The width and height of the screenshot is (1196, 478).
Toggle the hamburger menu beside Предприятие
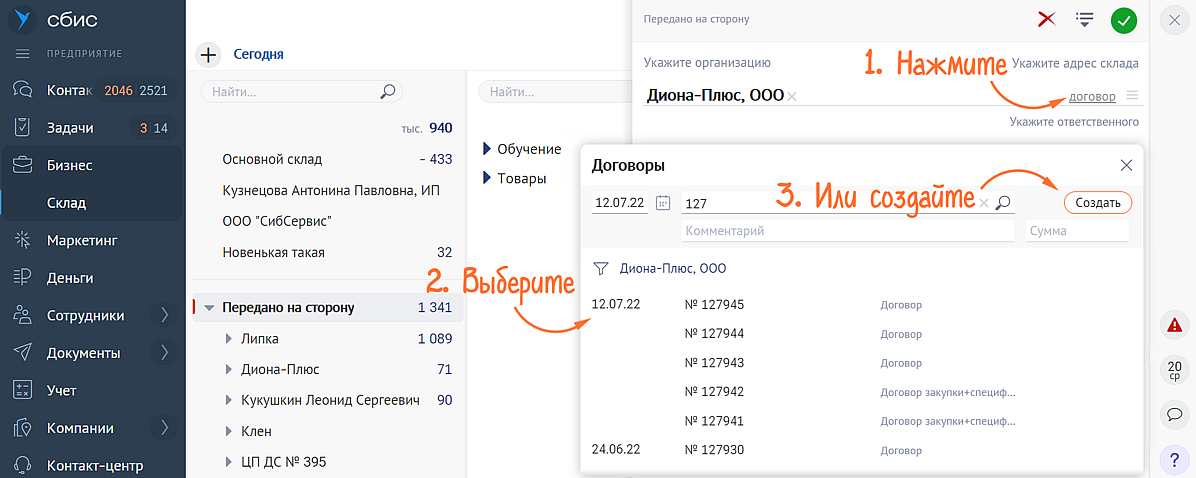(x=22, y=53)
